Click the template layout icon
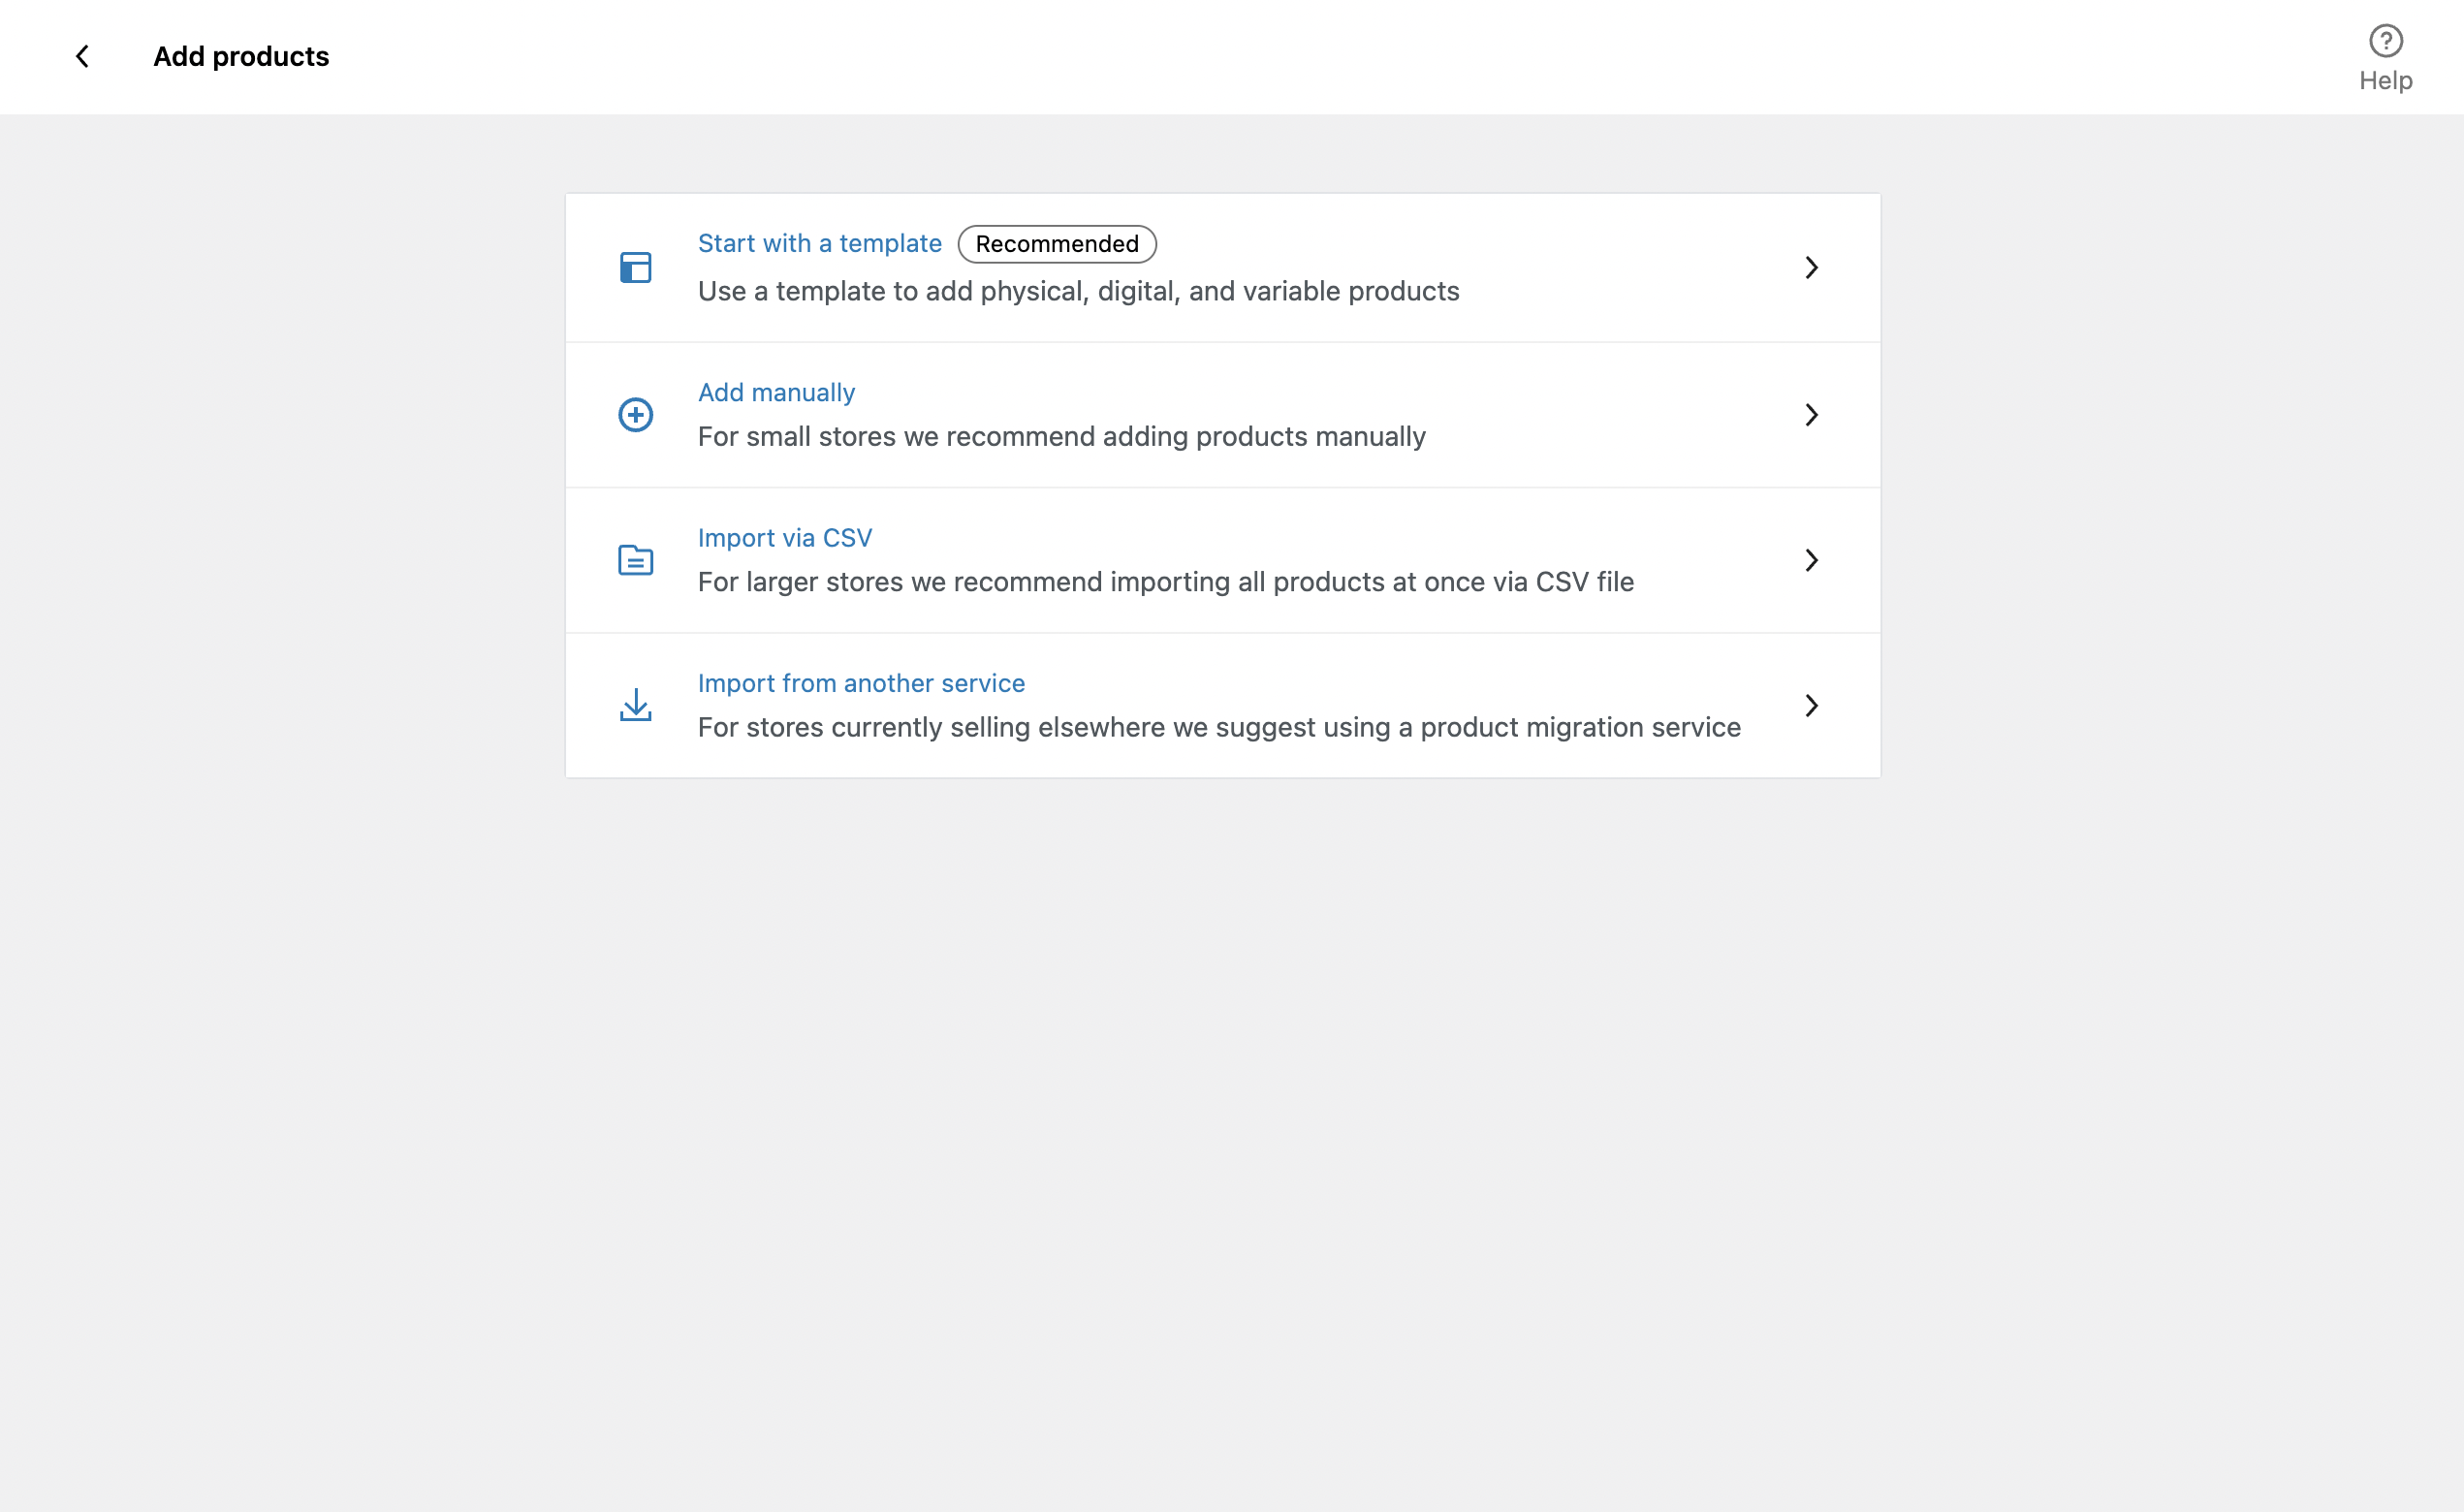Viewport: 2464px width, 1512px height. click(x=635, y=268)
